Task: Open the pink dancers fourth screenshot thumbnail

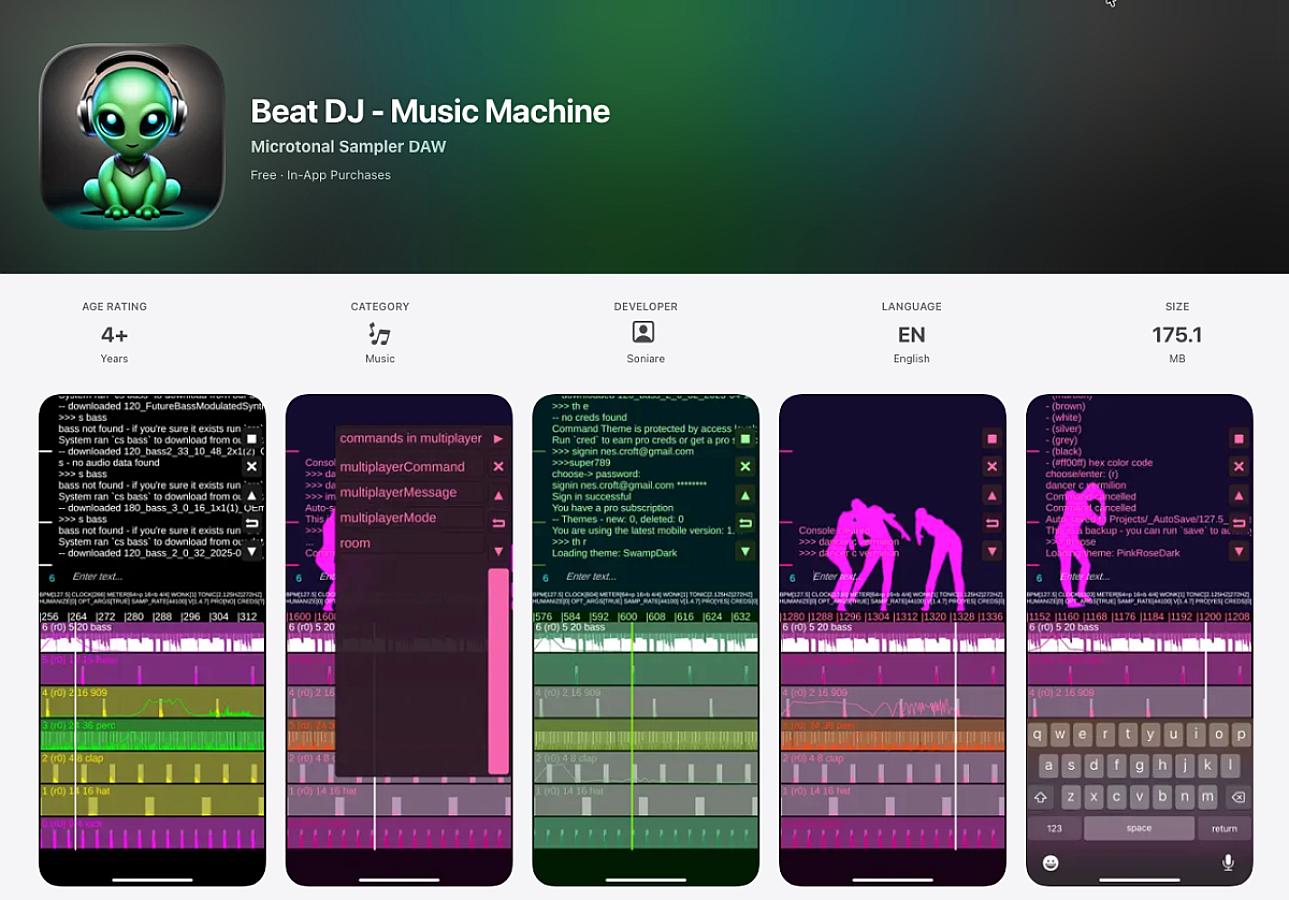Action: pos(892,640)
